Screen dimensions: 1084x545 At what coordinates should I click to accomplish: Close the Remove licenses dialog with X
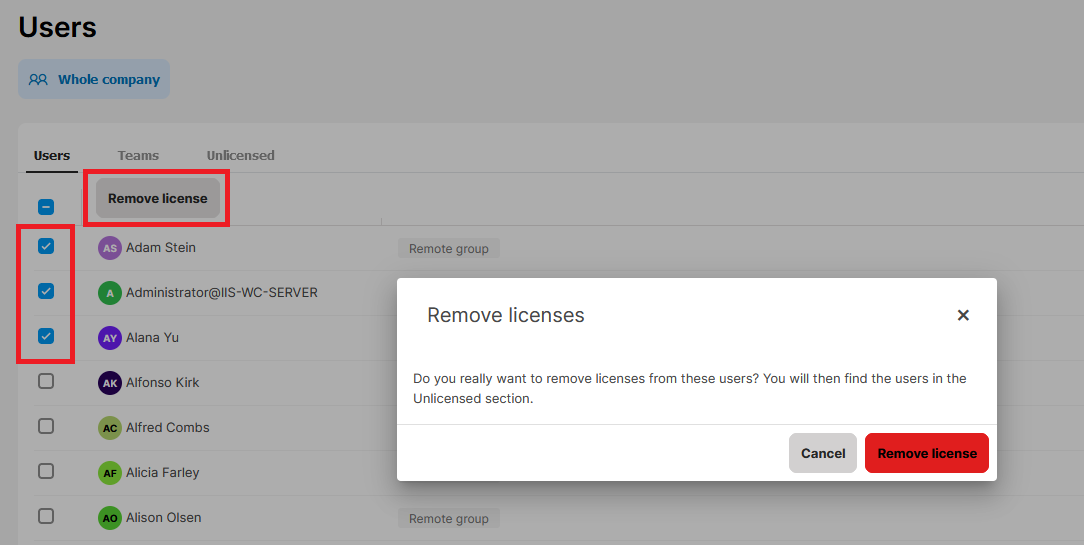click(963, 315)
